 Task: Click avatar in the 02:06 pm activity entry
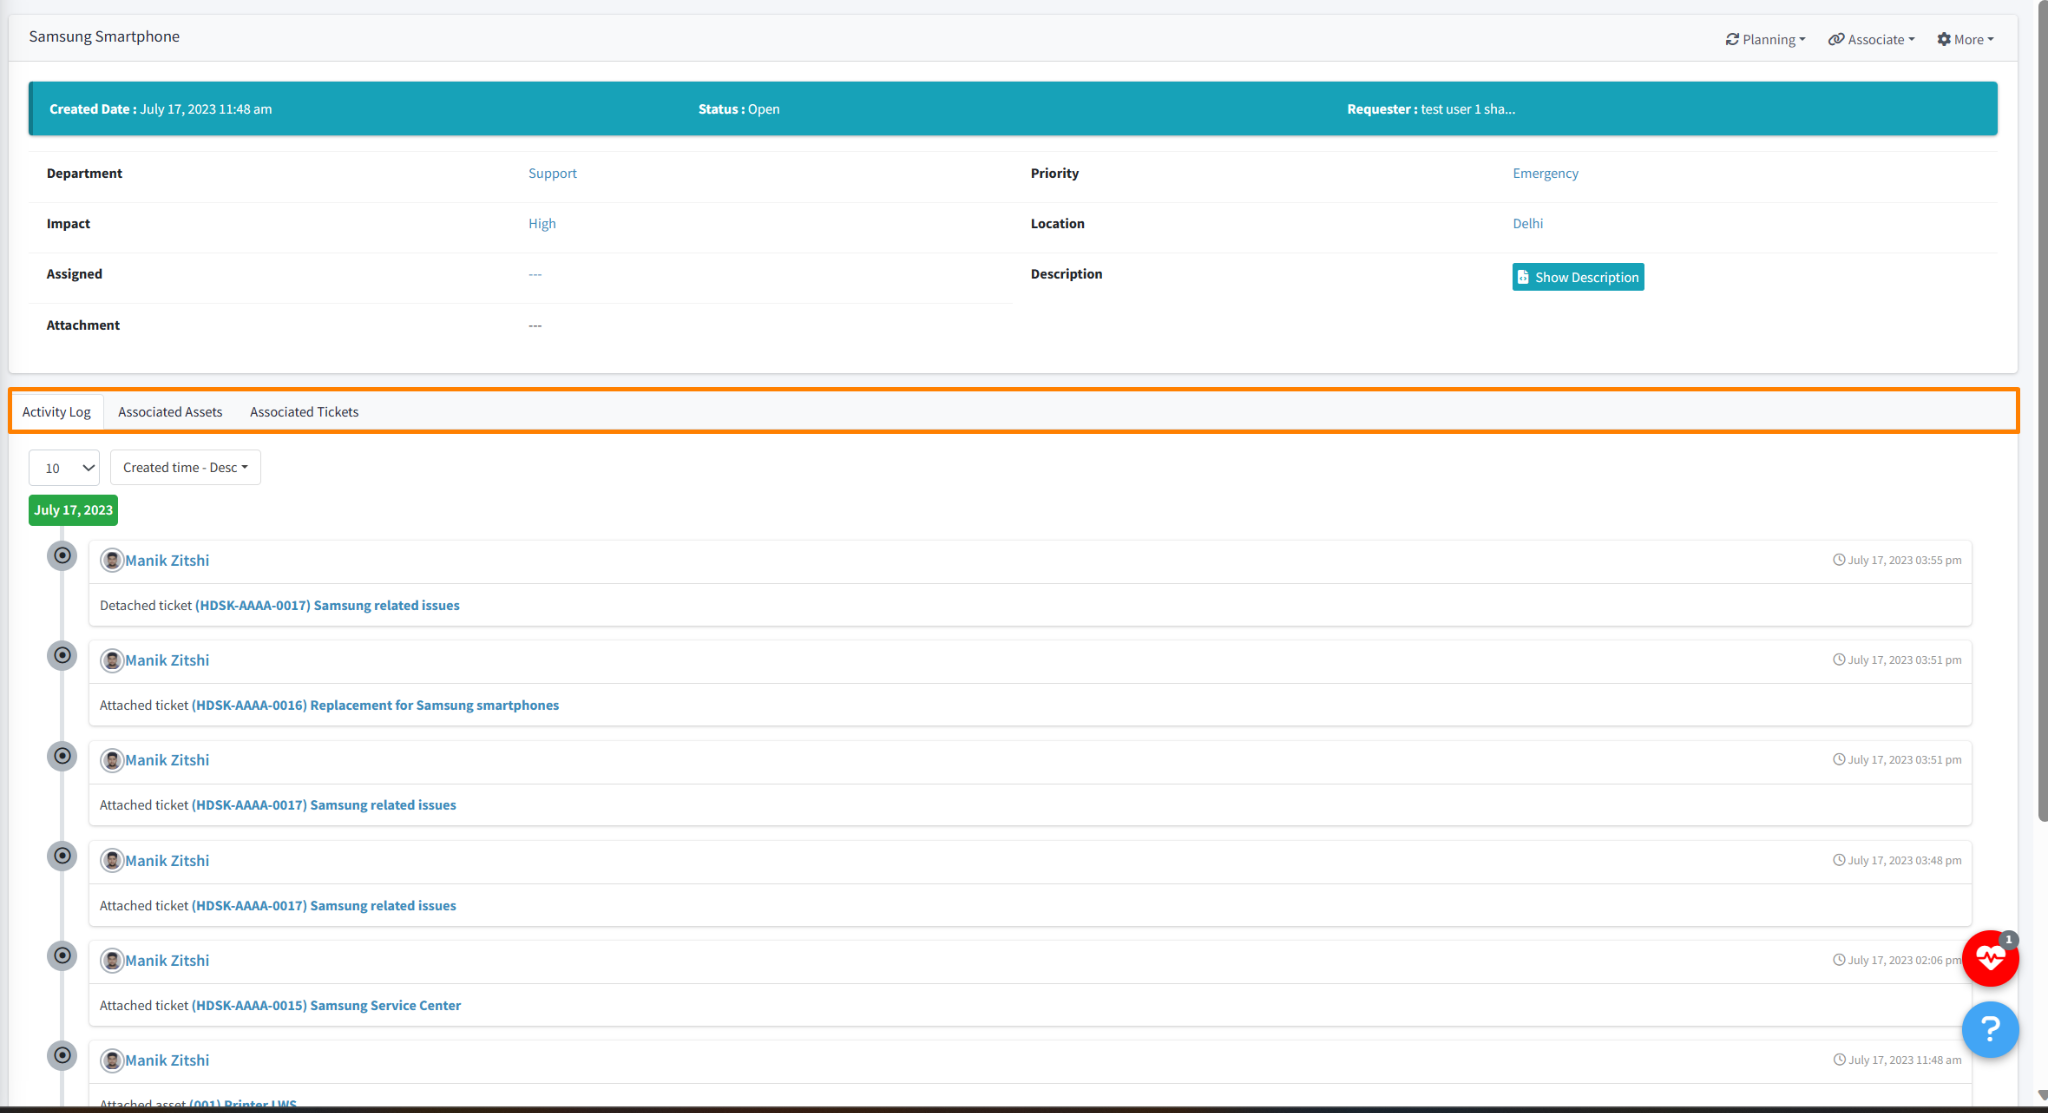[112, 961]
